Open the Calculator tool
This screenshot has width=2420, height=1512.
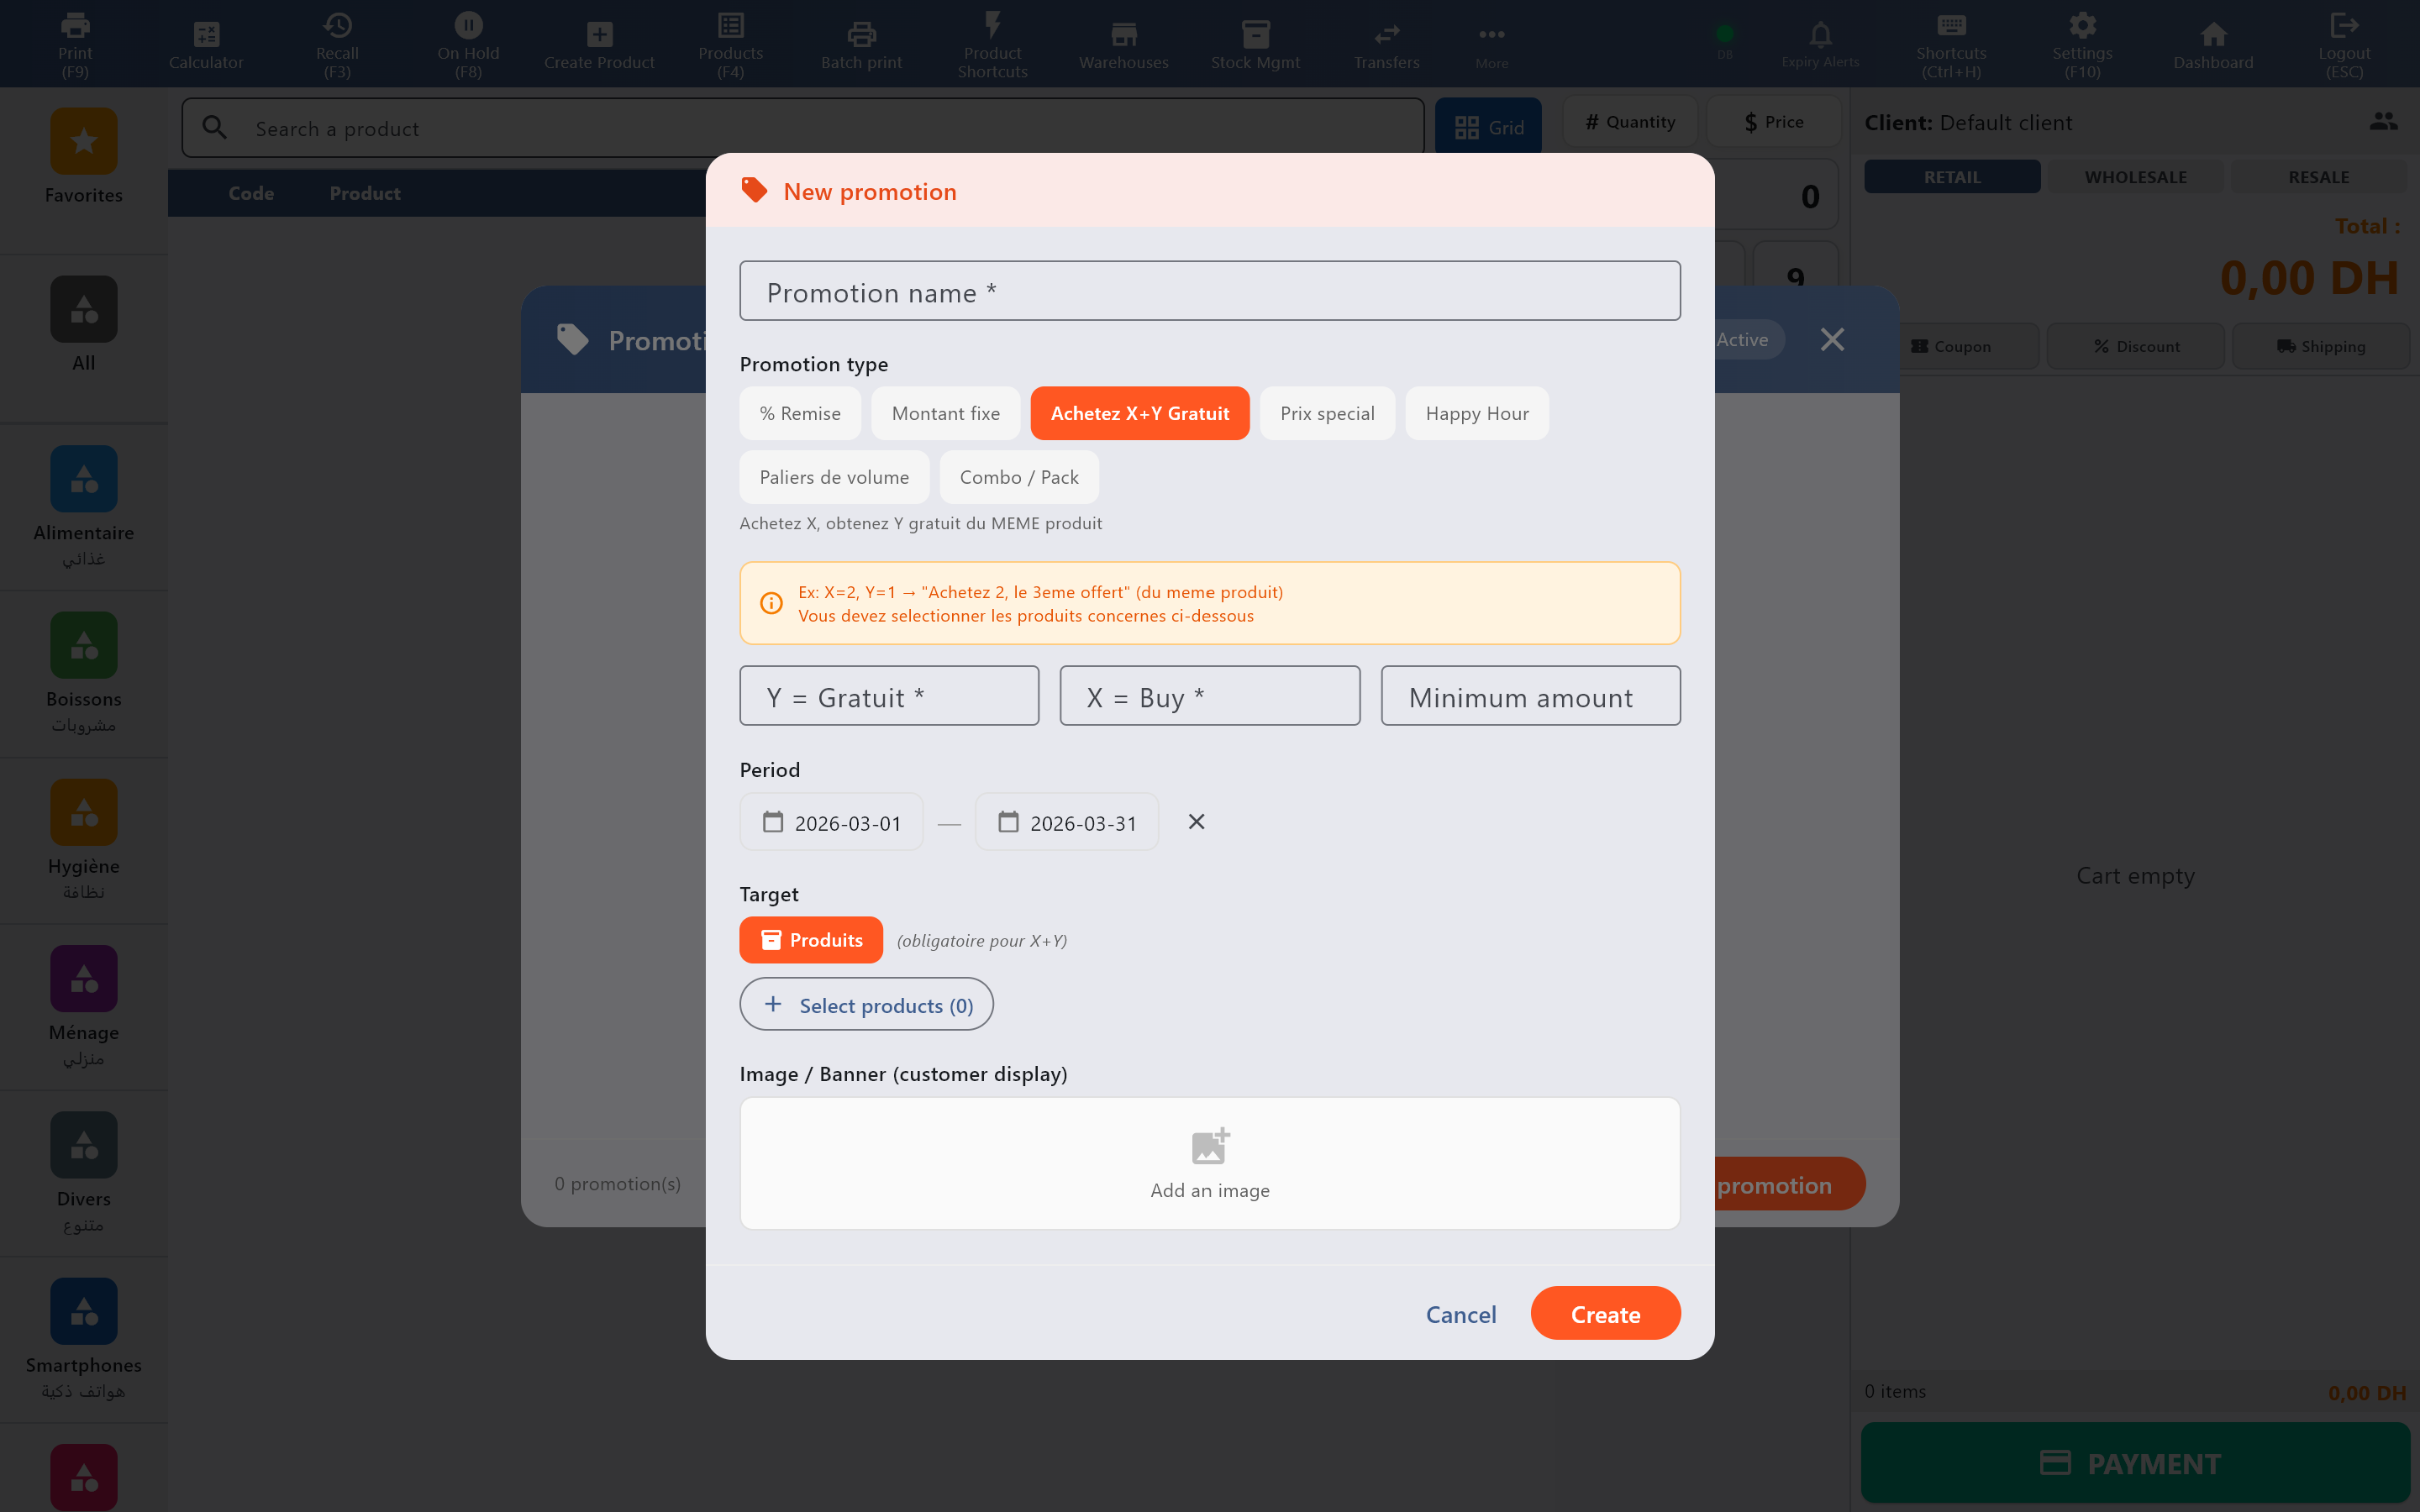206,45
